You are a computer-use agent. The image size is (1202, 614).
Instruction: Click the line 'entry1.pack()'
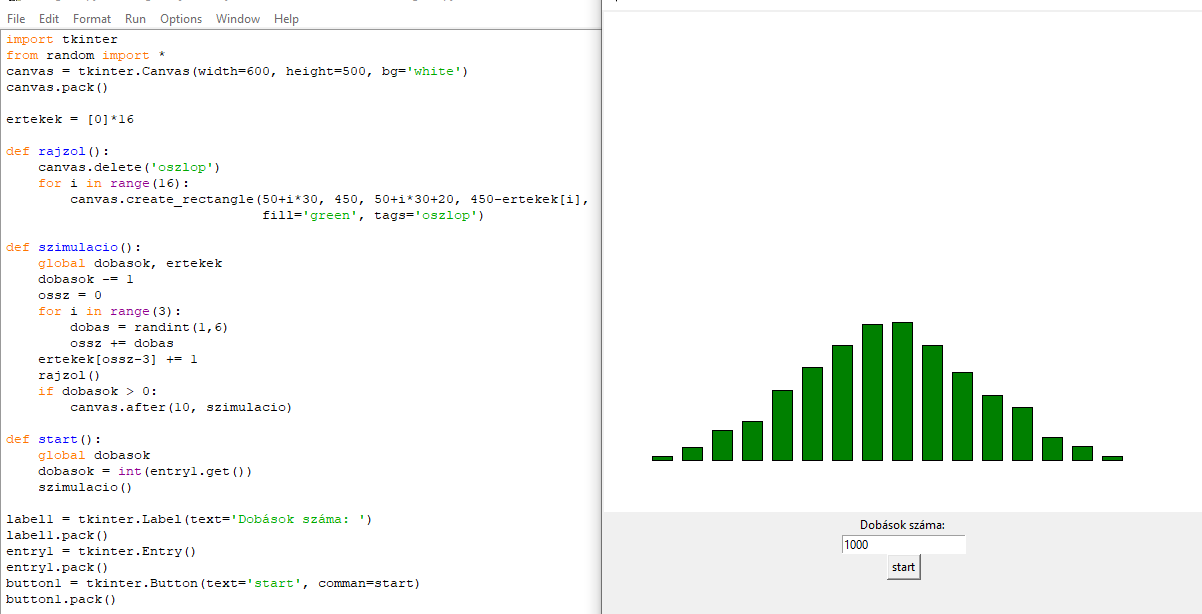click(x=58, y=567)
